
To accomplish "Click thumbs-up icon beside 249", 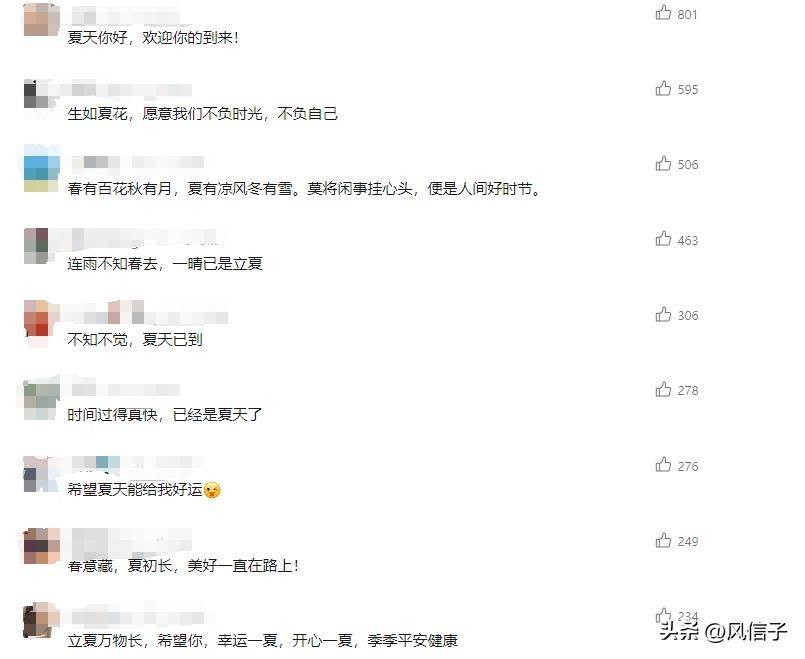I will pos(663,540).
